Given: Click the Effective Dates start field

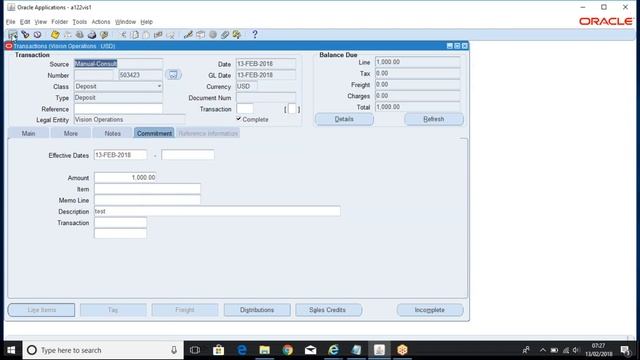Looking at the screenshot, I should (120, 155).
